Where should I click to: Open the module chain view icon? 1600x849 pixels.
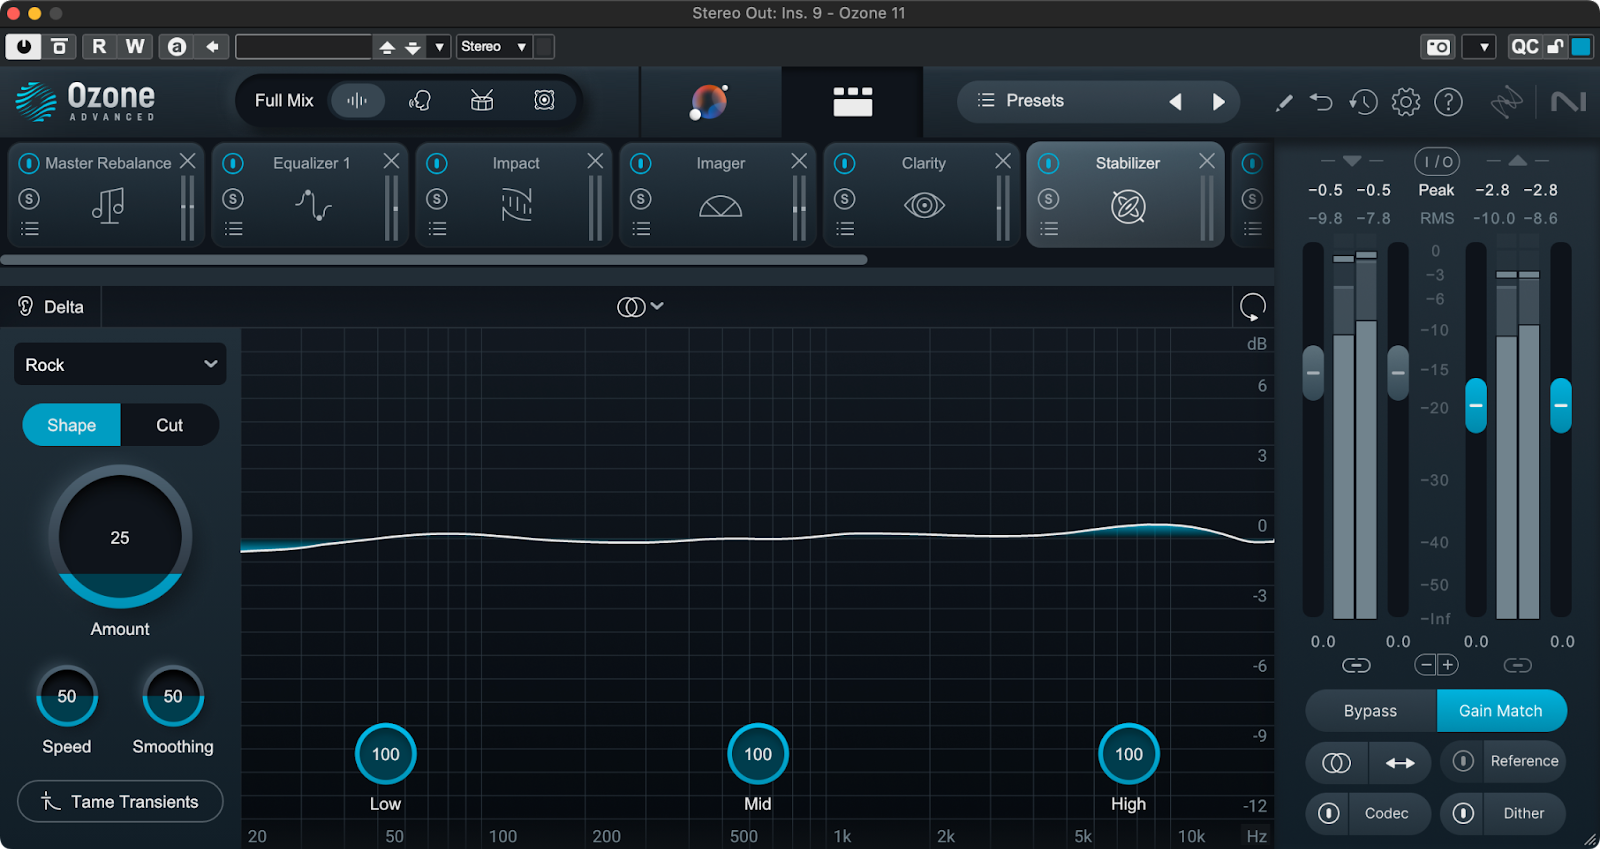click(x=853, y=101)
